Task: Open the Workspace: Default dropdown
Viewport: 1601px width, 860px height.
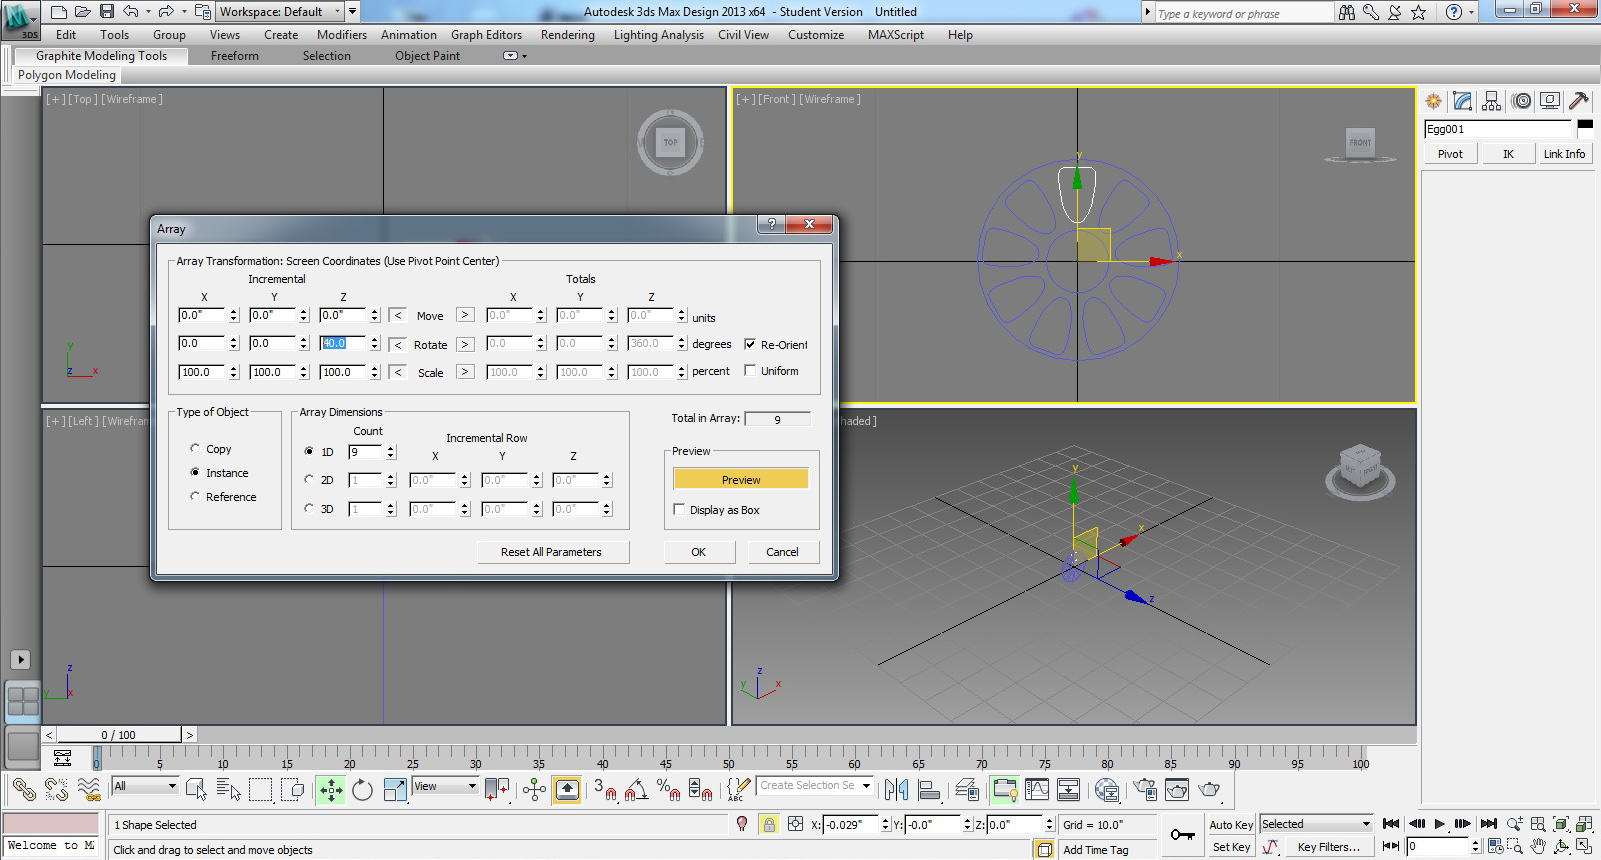Action: click(x=281, y=12)
